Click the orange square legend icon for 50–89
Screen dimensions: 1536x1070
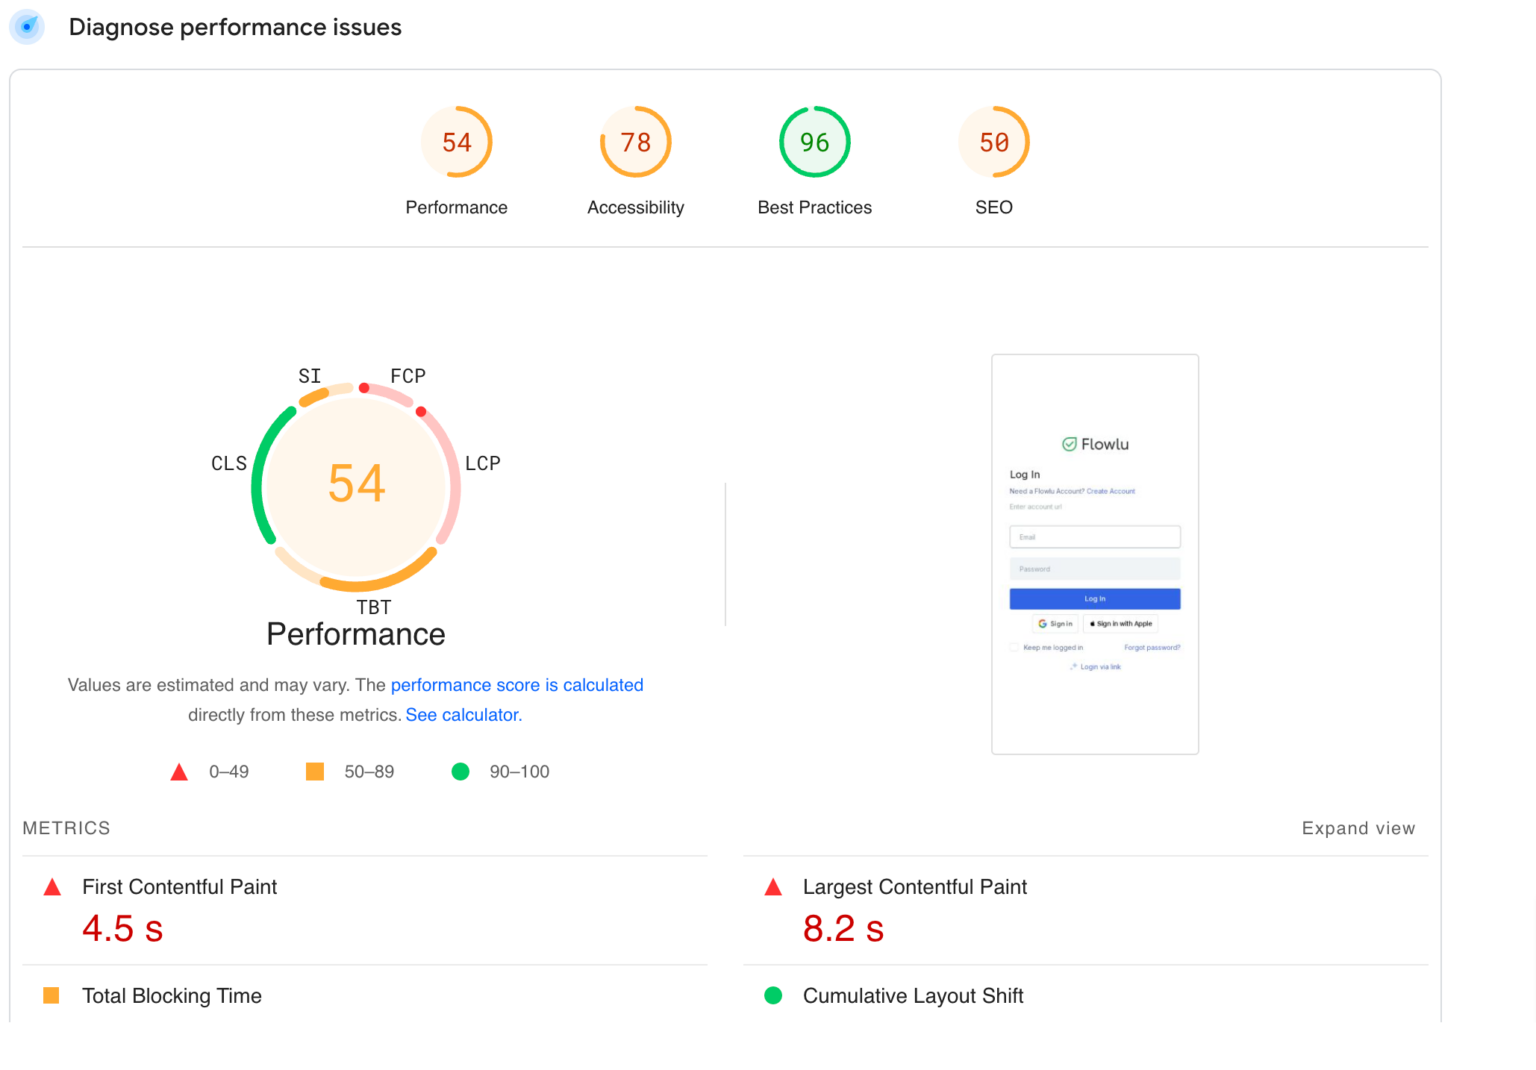coord(315,772)
